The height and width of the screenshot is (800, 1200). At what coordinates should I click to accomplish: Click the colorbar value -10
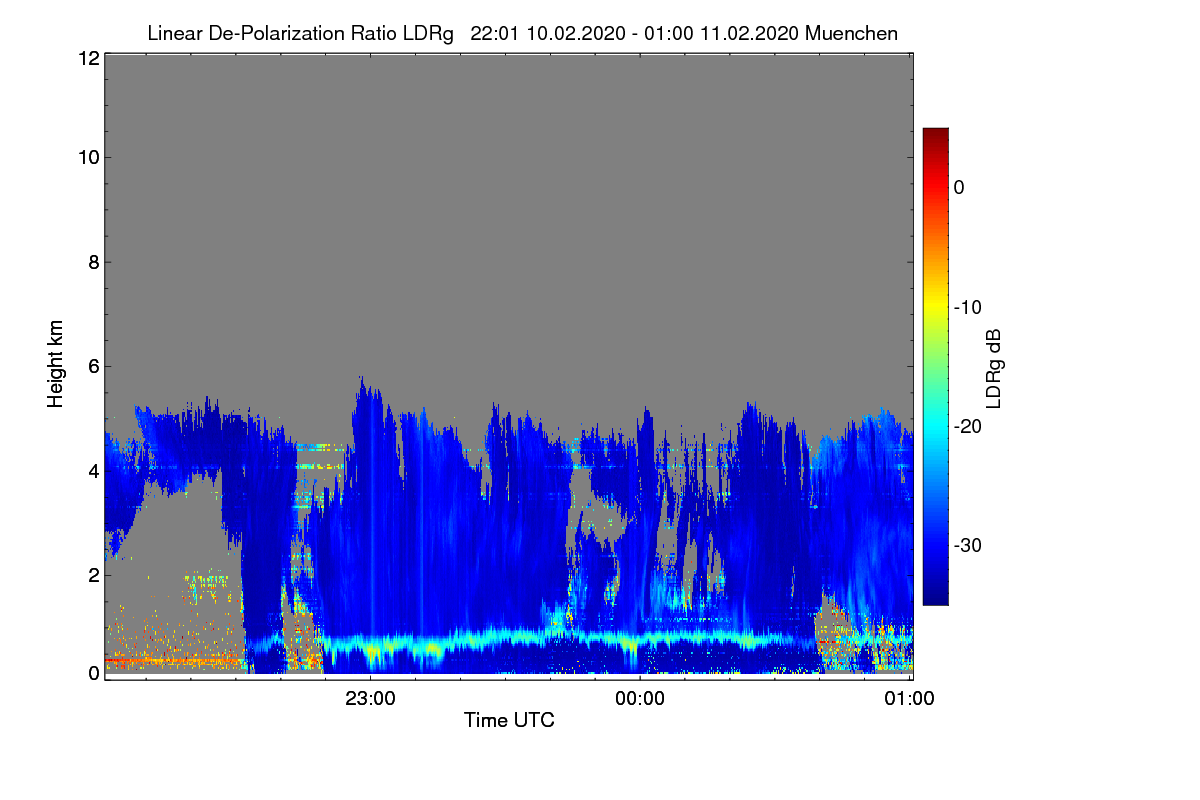pos(968,307)
